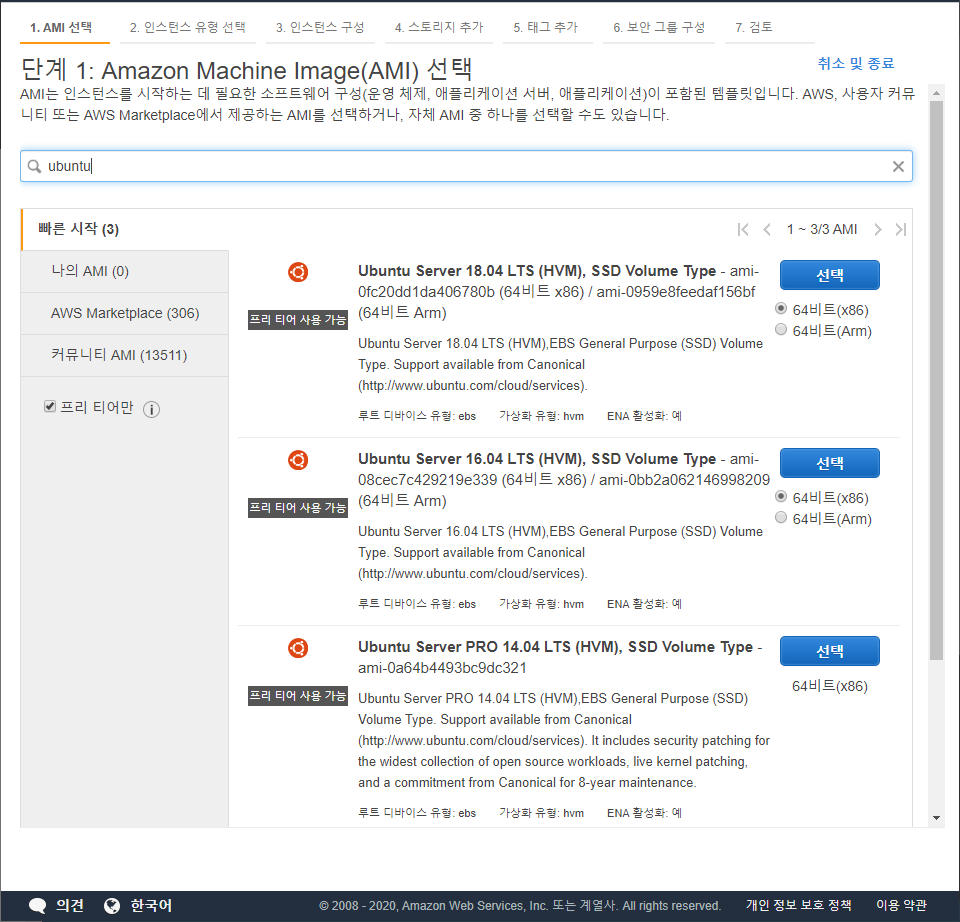
Task: Open the 3. 인스턴스 구성 step tab
Action: [320, 28]
